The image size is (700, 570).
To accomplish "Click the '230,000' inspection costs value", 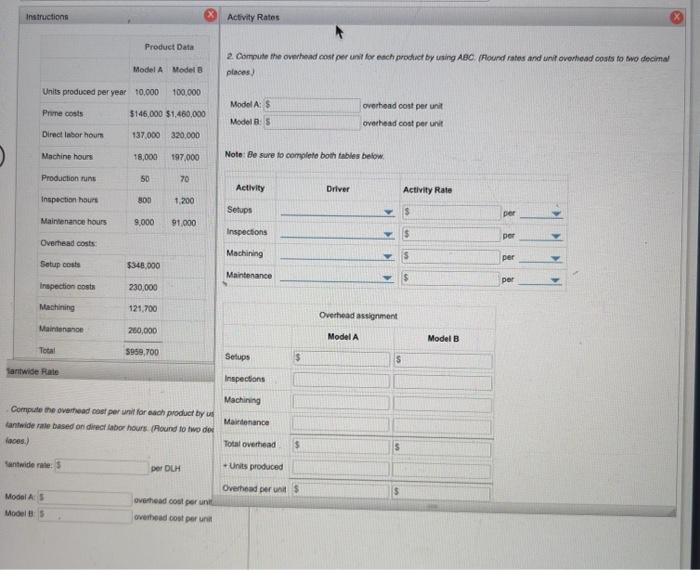I will 143,287.
